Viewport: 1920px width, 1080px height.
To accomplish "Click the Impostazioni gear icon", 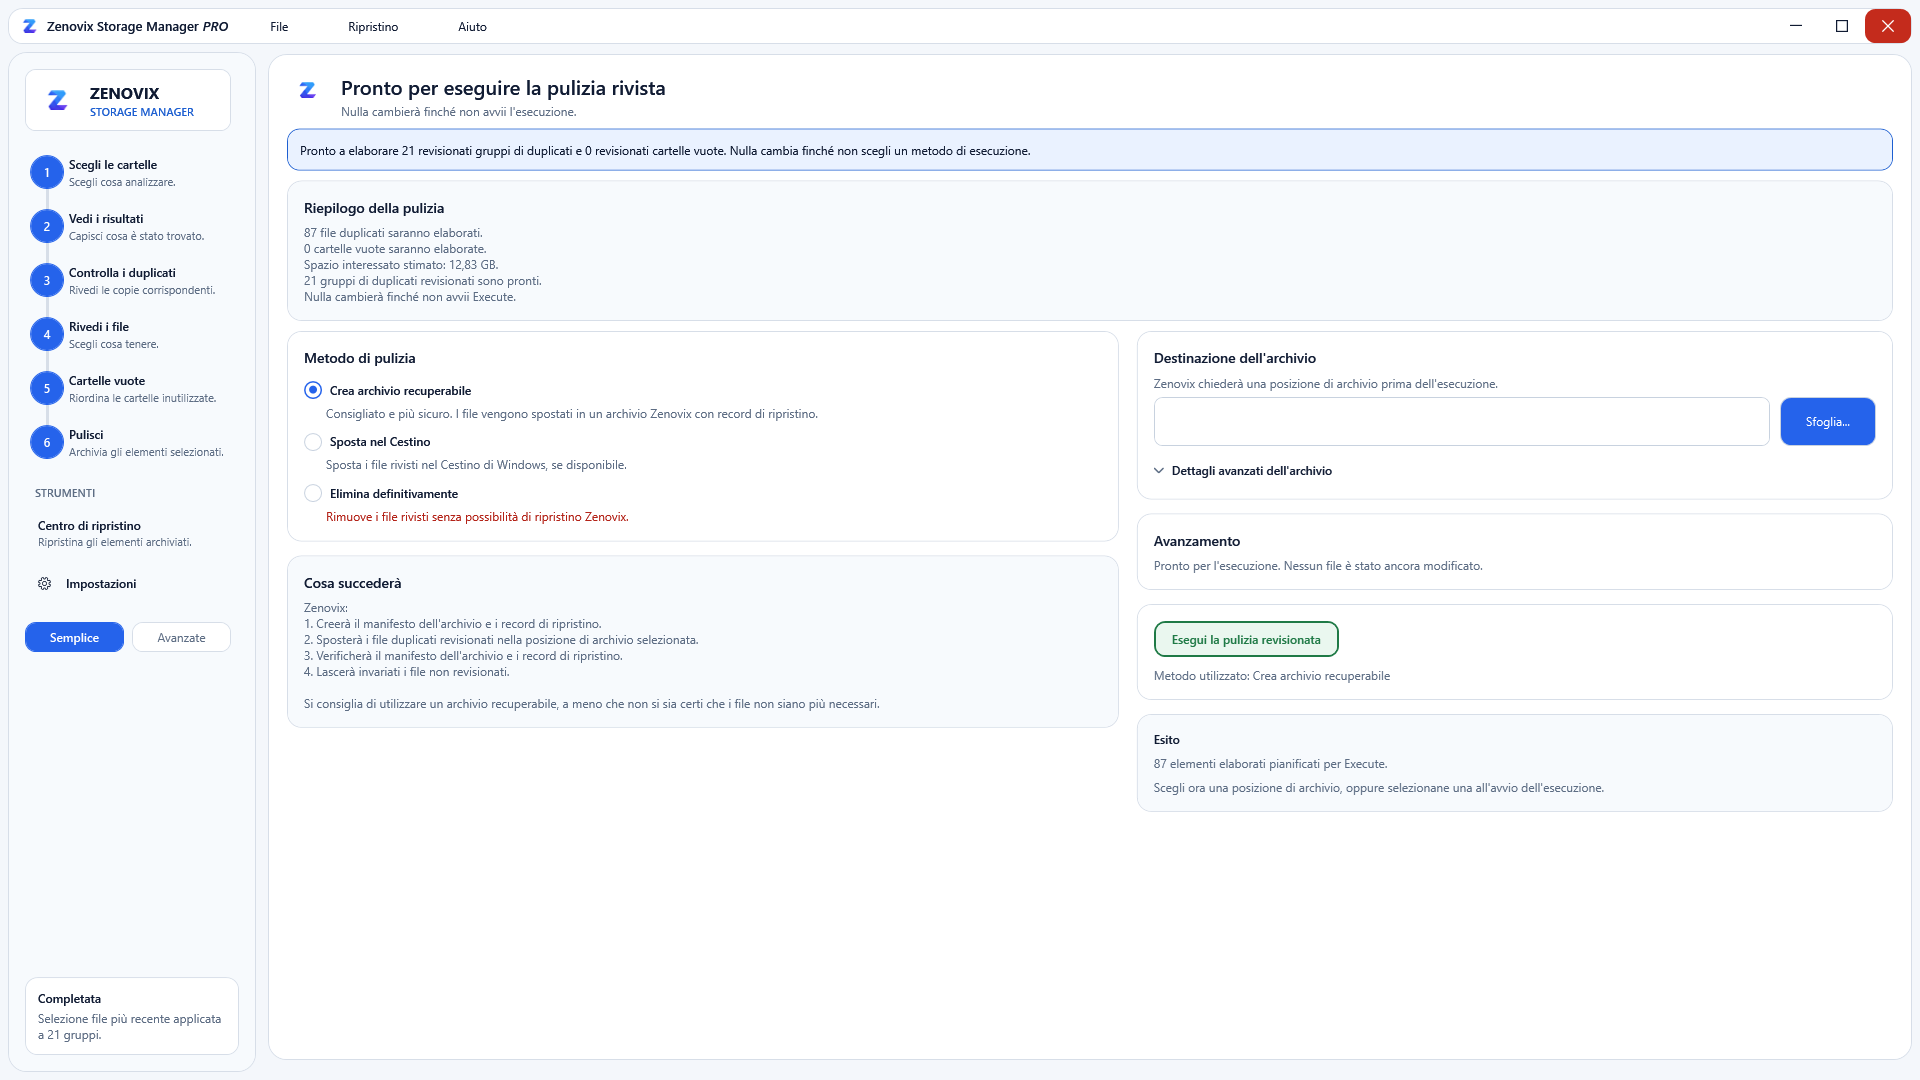I will [x=45, y=584].
